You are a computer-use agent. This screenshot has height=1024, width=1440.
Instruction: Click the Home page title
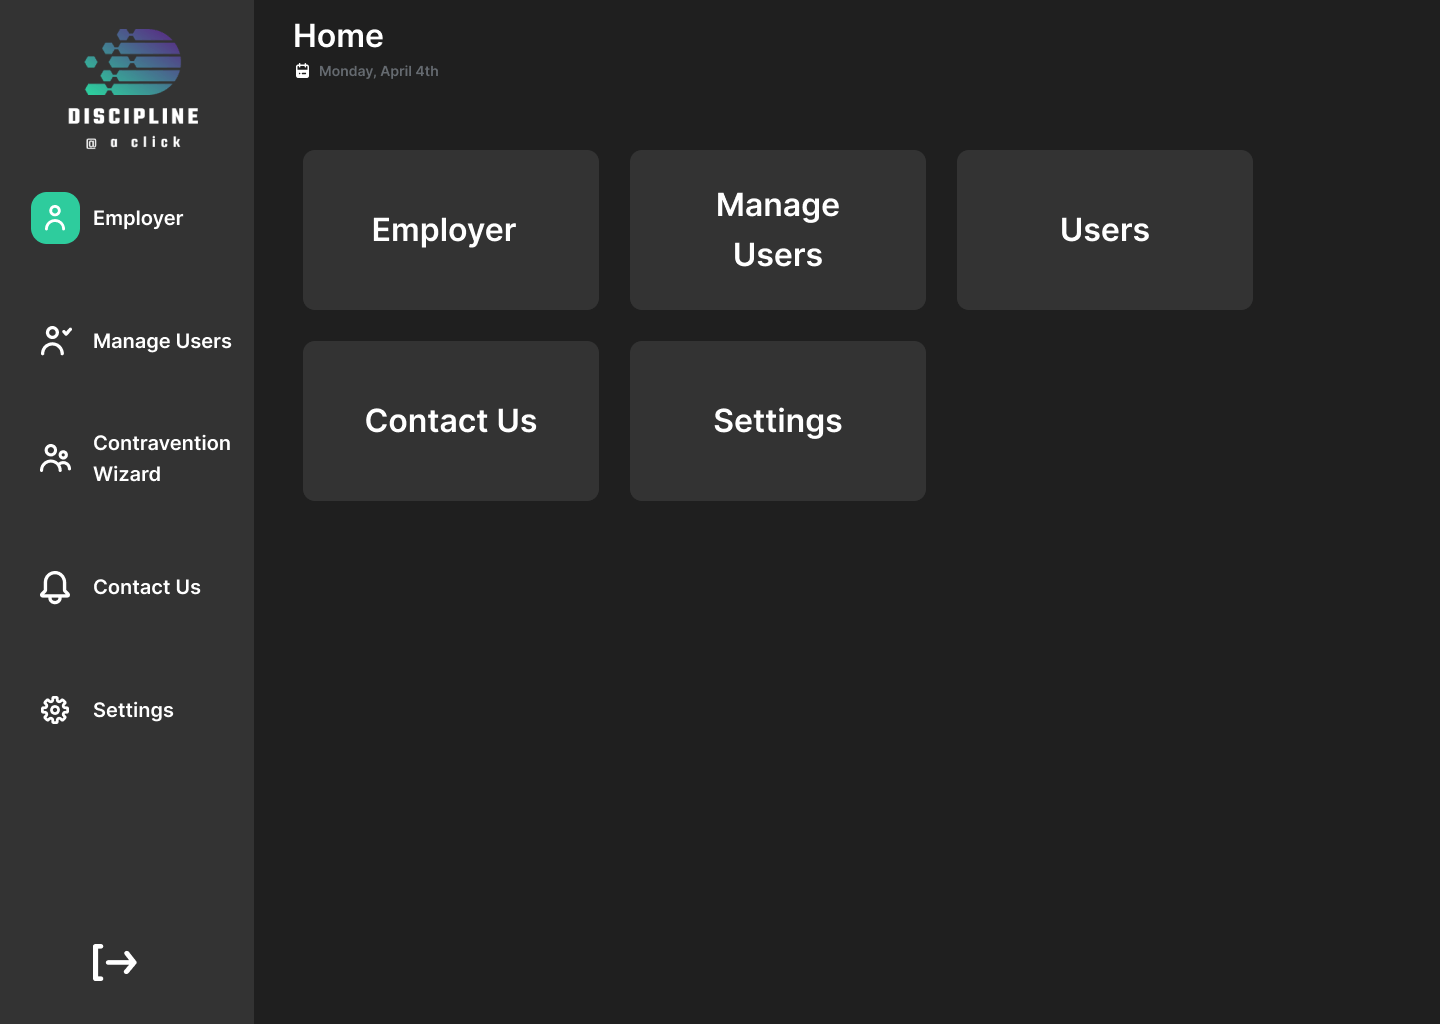tap(338, 36)
